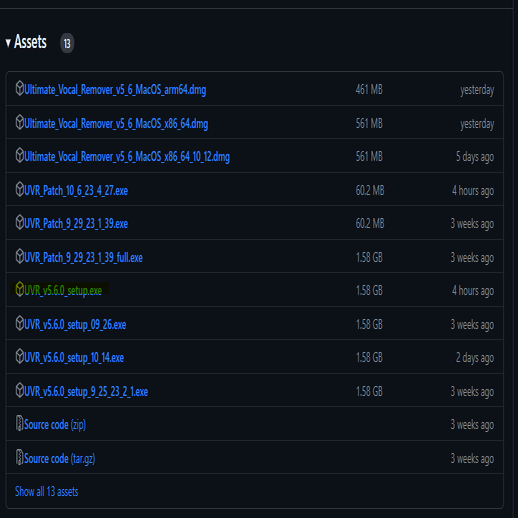Click zip file icon beside Source code (zip)

(19, 424)
